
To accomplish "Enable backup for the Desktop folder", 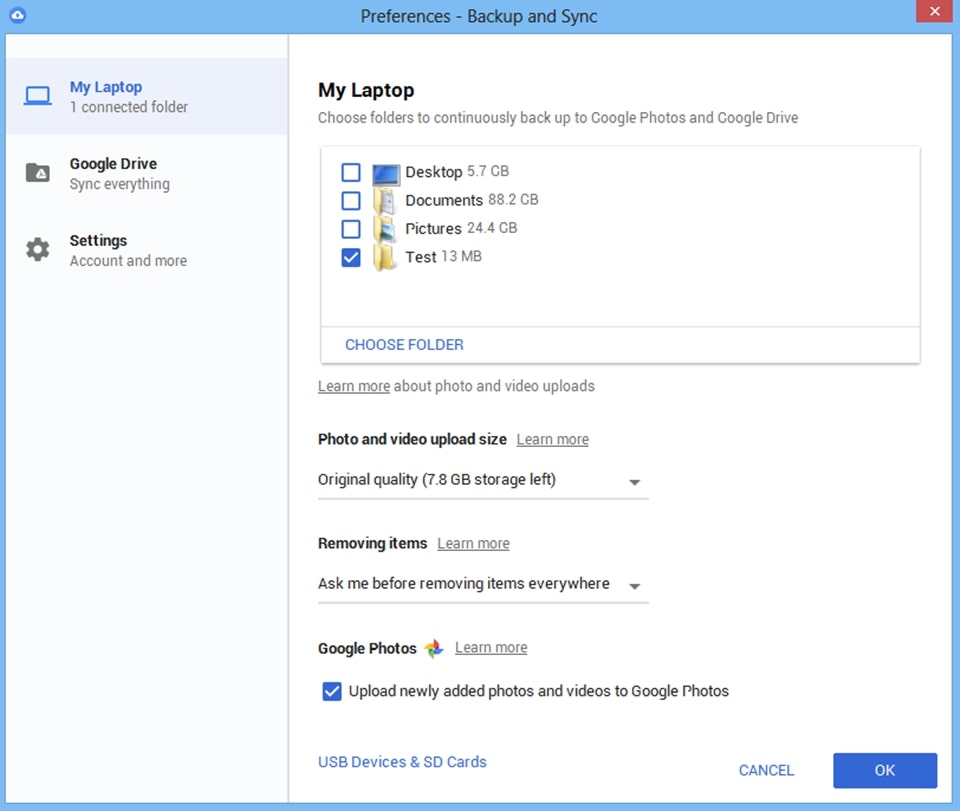I will (351, 171).
